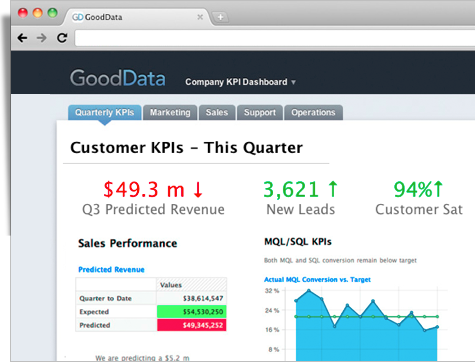Open the Marketing tab
This screenshot has width=475, height=362.
170,112
